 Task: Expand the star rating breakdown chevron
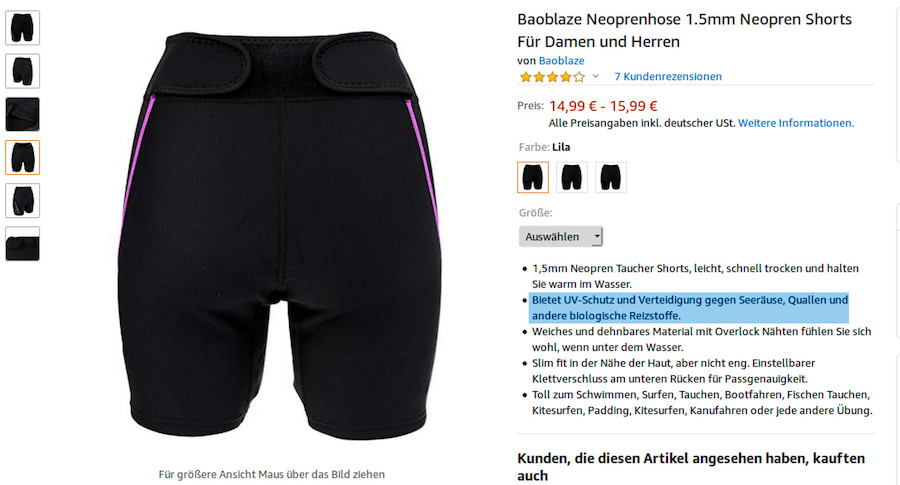pos(595,76)
